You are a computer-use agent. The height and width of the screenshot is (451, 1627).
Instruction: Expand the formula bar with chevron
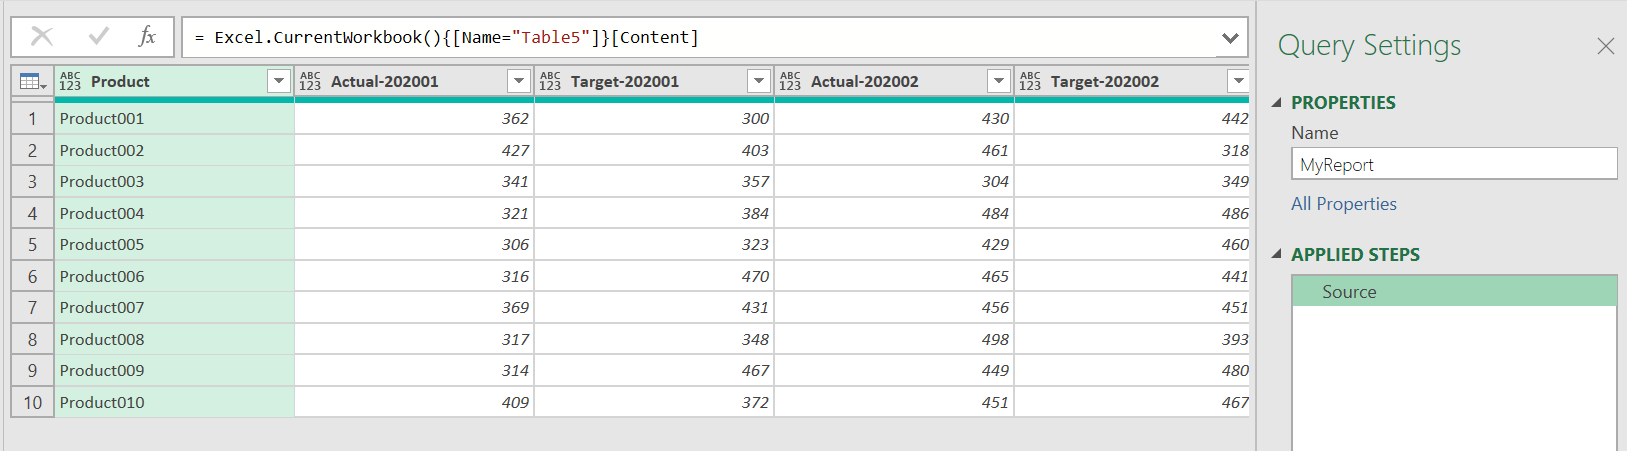(1230, 38)
